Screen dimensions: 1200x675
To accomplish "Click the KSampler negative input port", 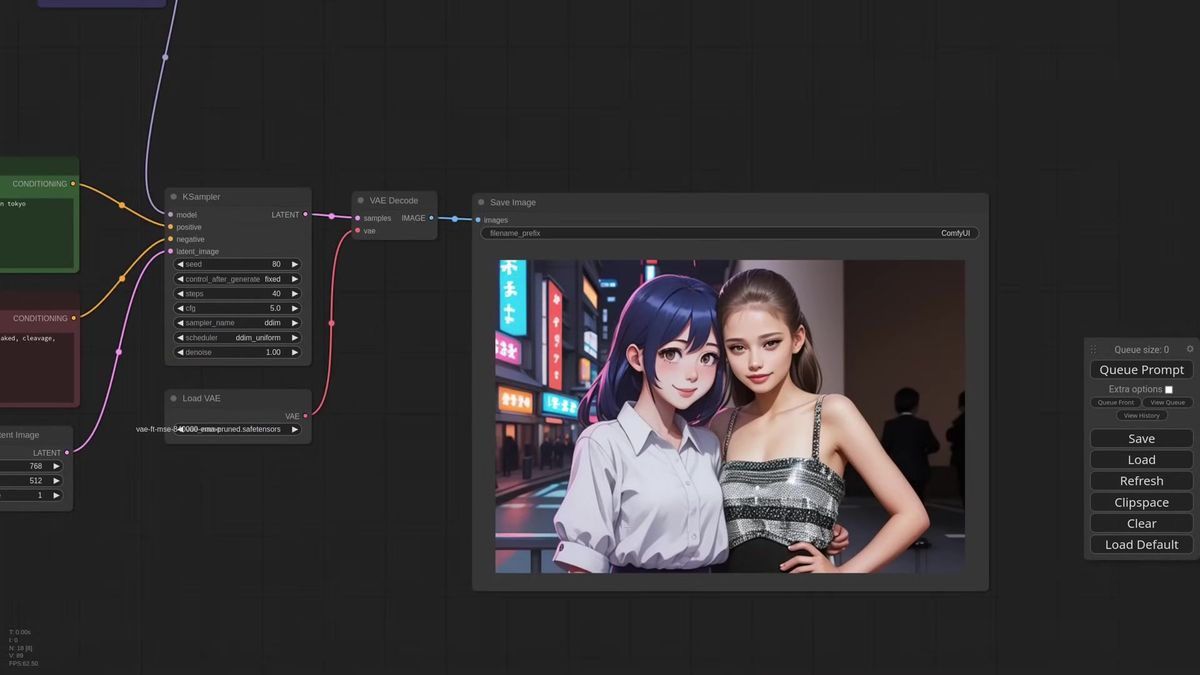I will 170,239.
